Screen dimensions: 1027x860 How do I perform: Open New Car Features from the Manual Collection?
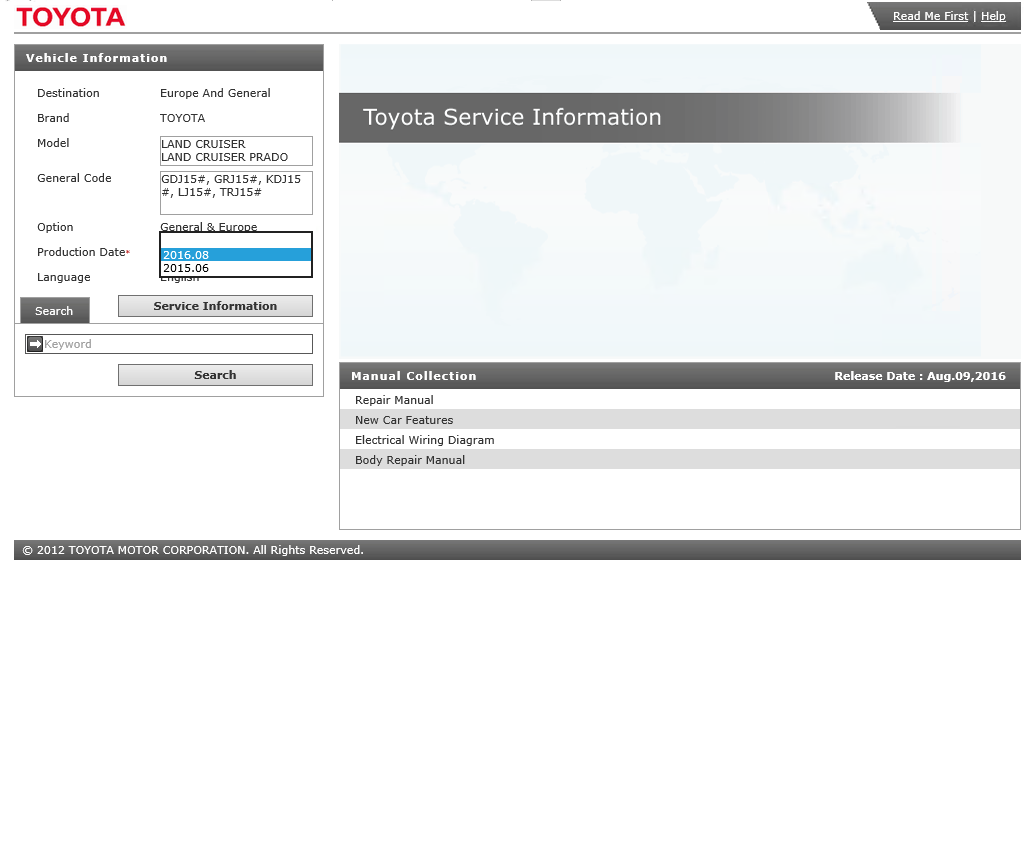[404, 420]
